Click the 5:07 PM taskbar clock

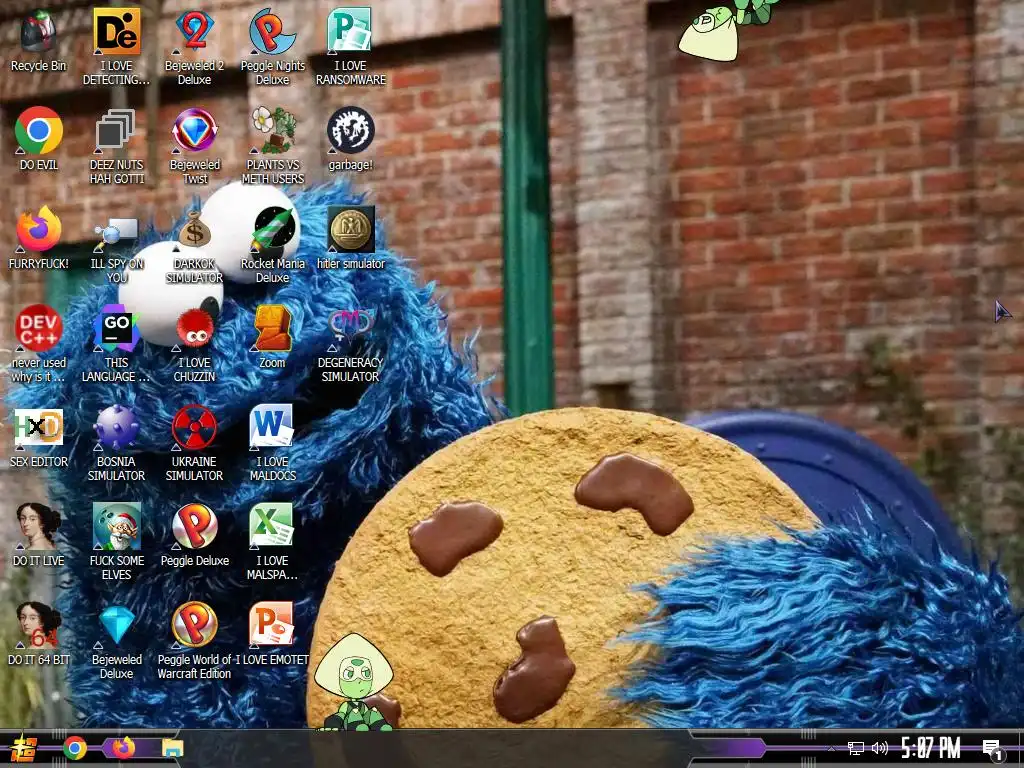click(931, 748)
